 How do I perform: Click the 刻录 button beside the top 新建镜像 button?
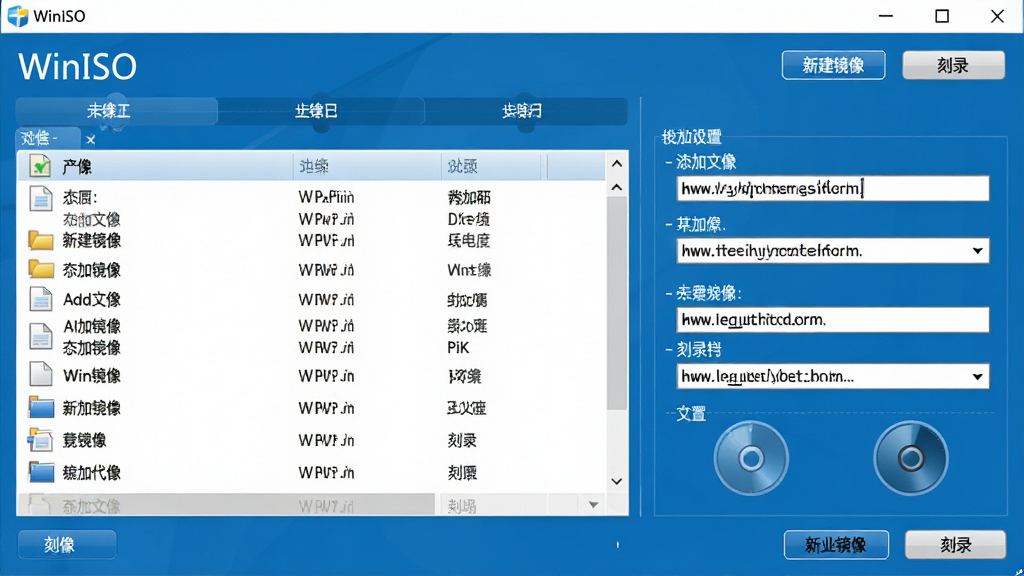[953, 65]
